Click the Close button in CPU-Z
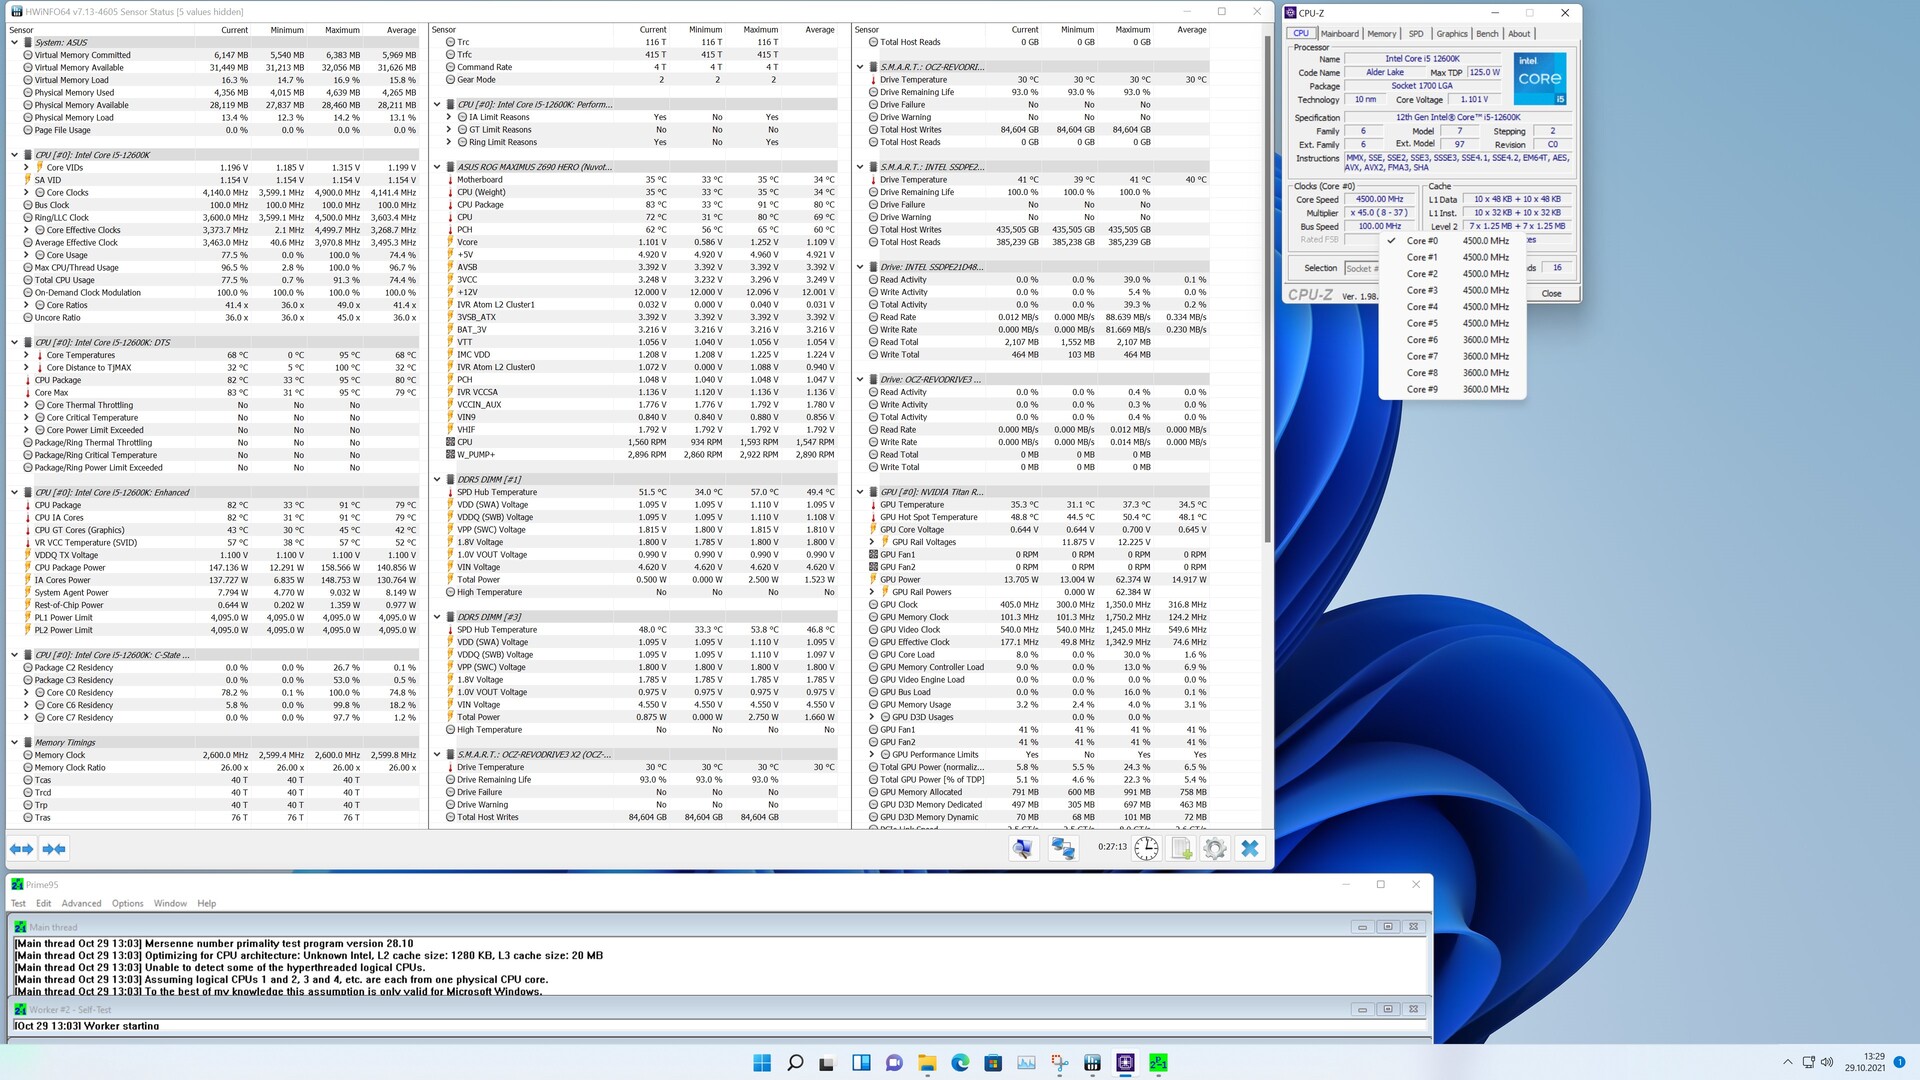This screenshot has width=1920, height=1080. tap(1551, 294)
